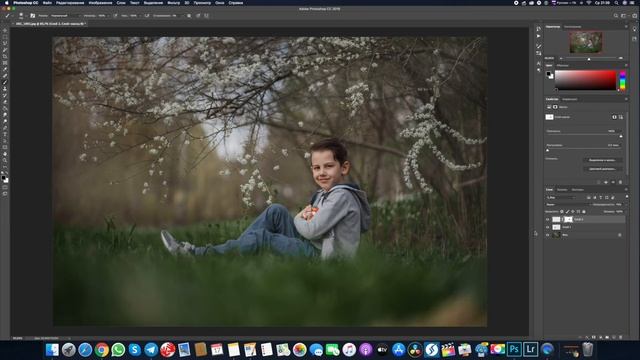Select the Eyedropper tool
Image resolution: width=640 pixels, height=360 pixels.
5,69
